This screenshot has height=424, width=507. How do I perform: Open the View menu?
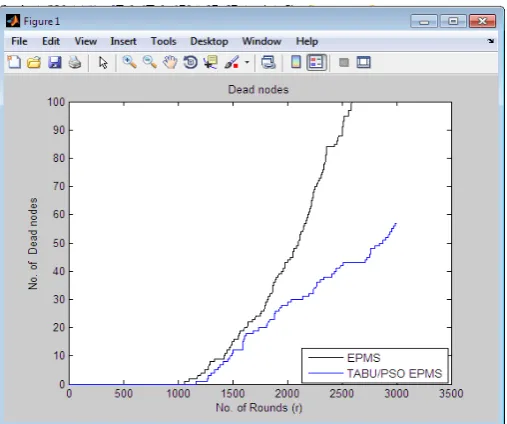point(86,41)
